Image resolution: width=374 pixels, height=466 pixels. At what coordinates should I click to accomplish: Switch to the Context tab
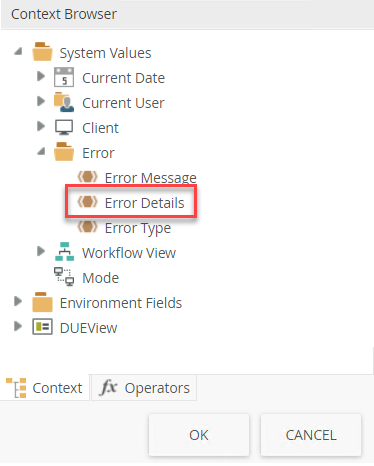coord(44,388)
